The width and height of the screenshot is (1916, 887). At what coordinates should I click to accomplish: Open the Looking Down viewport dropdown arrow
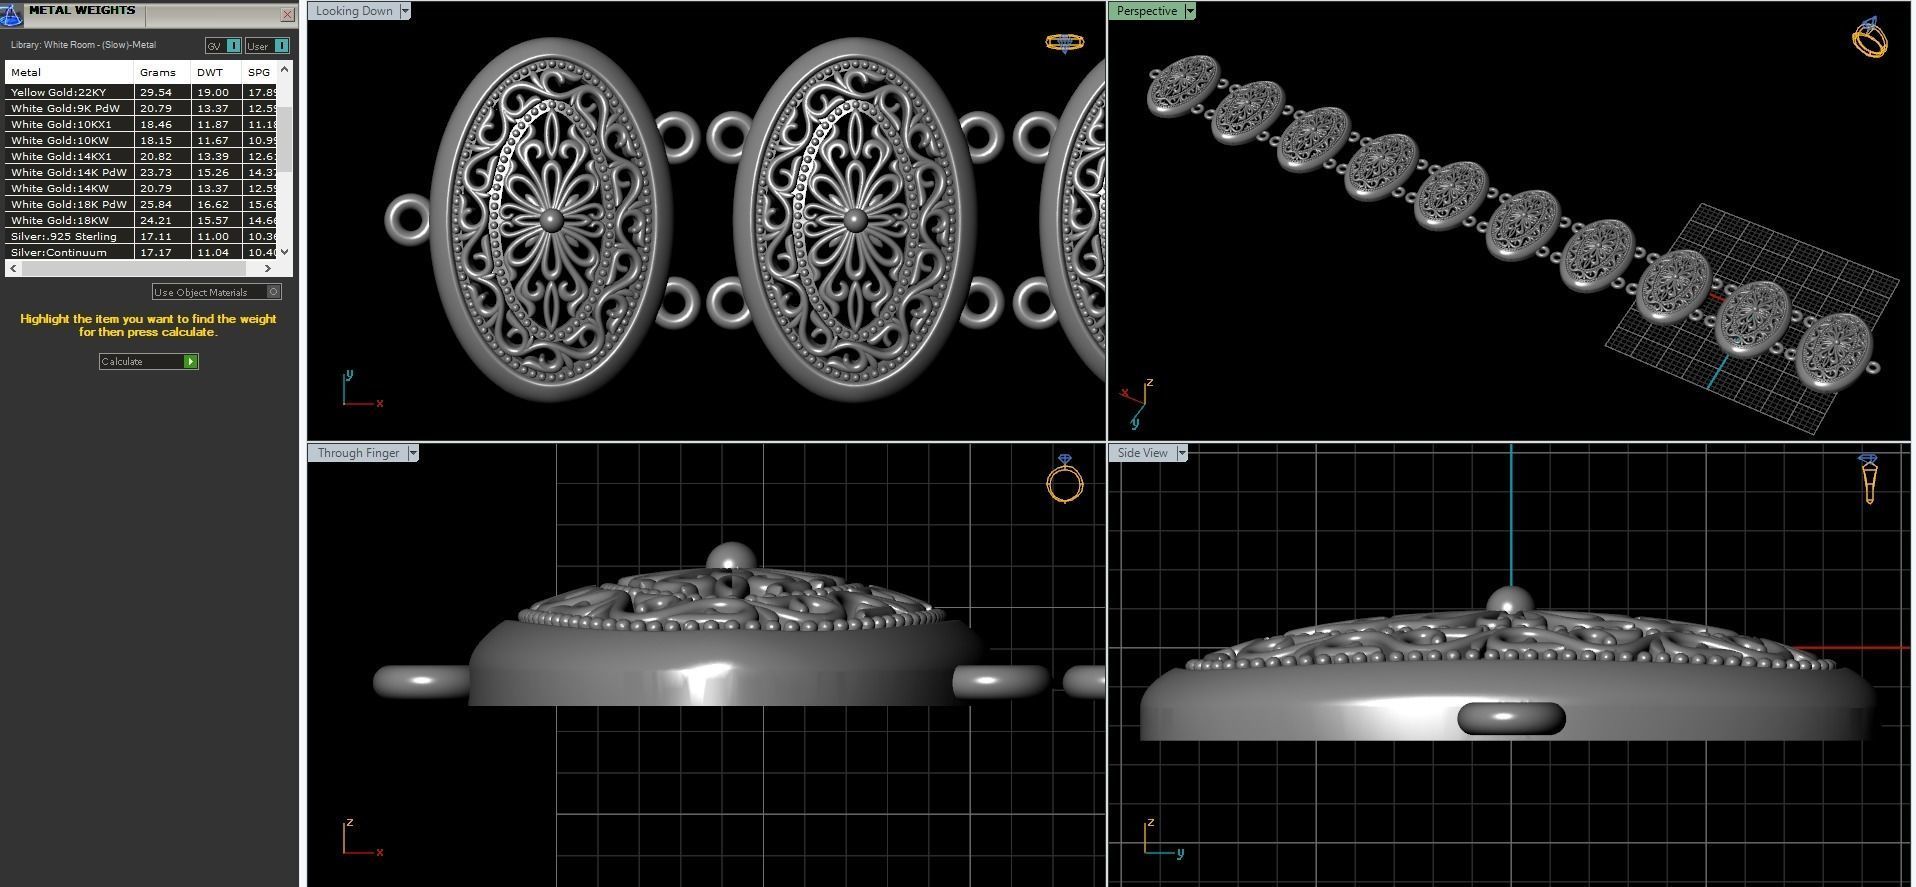(405, 11)
